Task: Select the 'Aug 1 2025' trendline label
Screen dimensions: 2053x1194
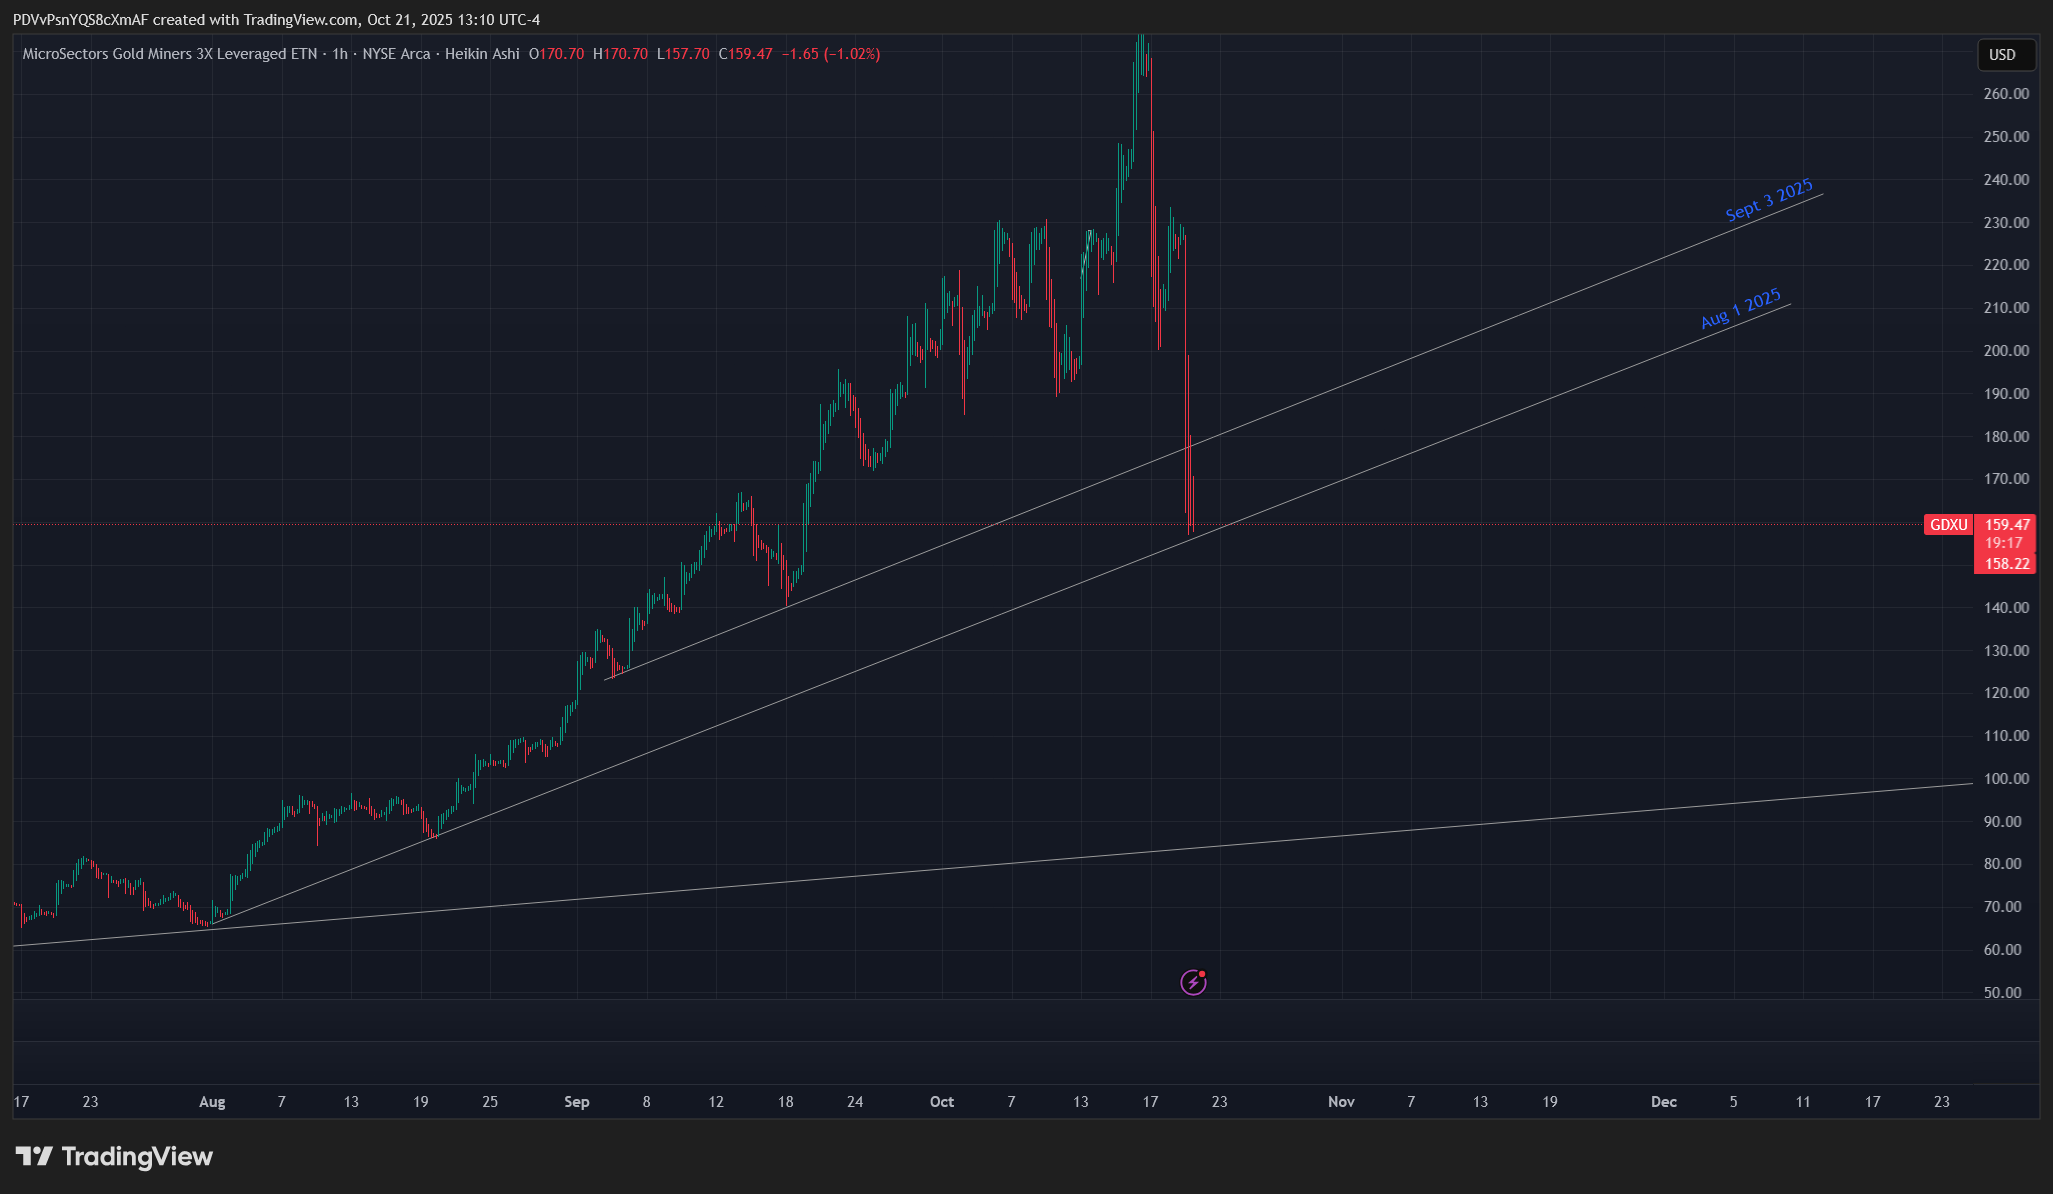Action: [1740, 308]
